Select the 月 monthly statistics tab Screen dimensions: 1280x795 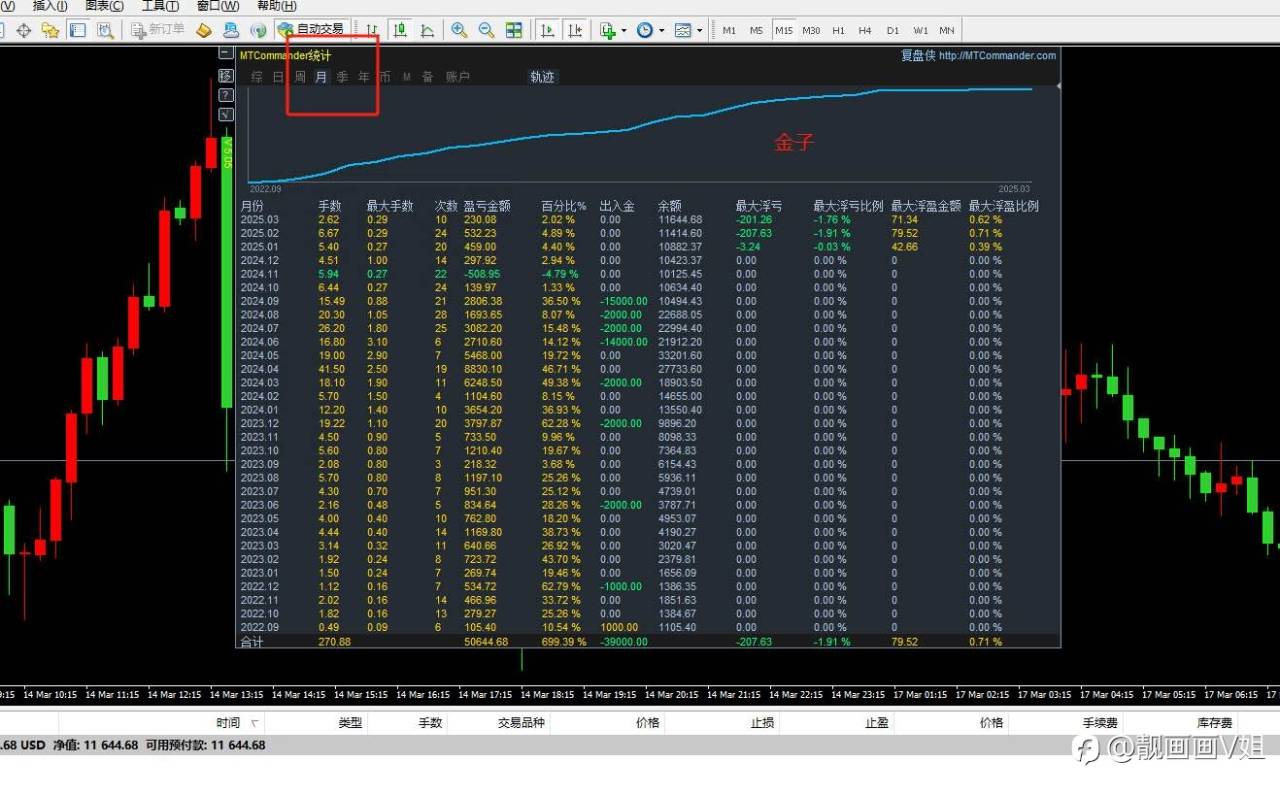[320, 77]
